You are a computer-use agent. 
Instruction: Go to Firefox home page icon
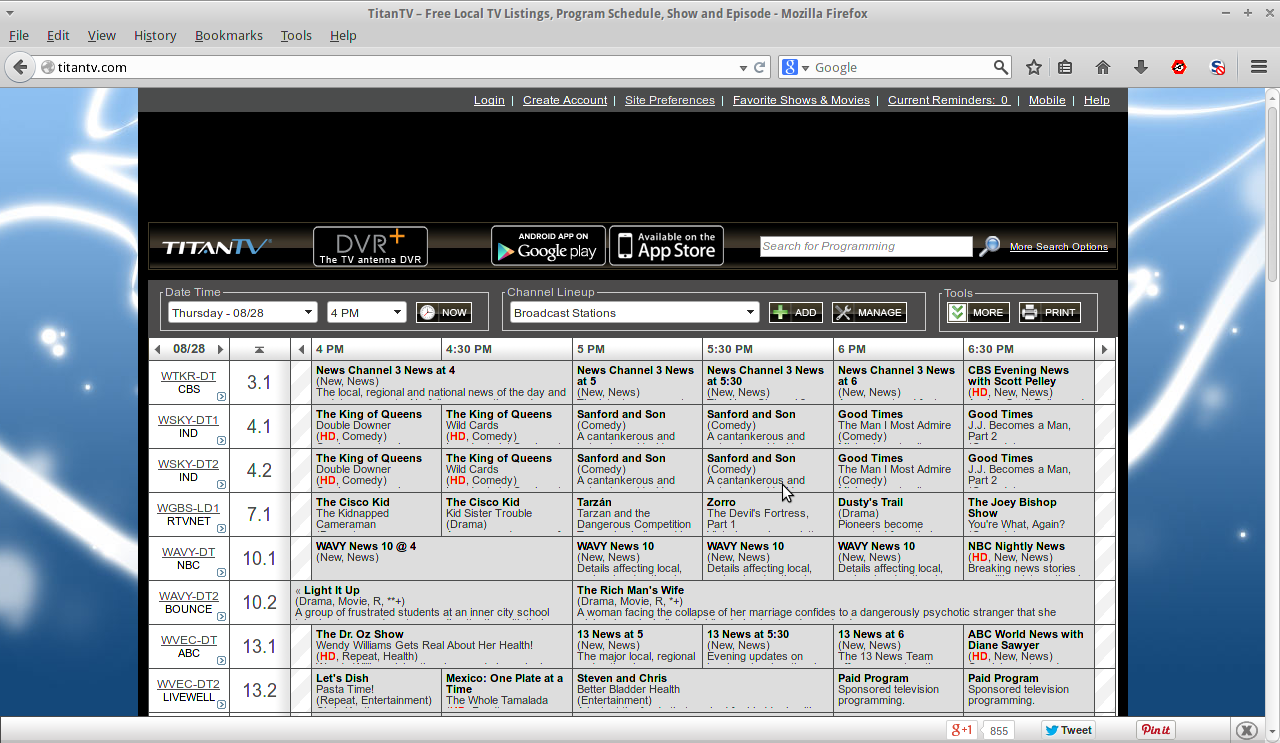[x=1103, y=67]
